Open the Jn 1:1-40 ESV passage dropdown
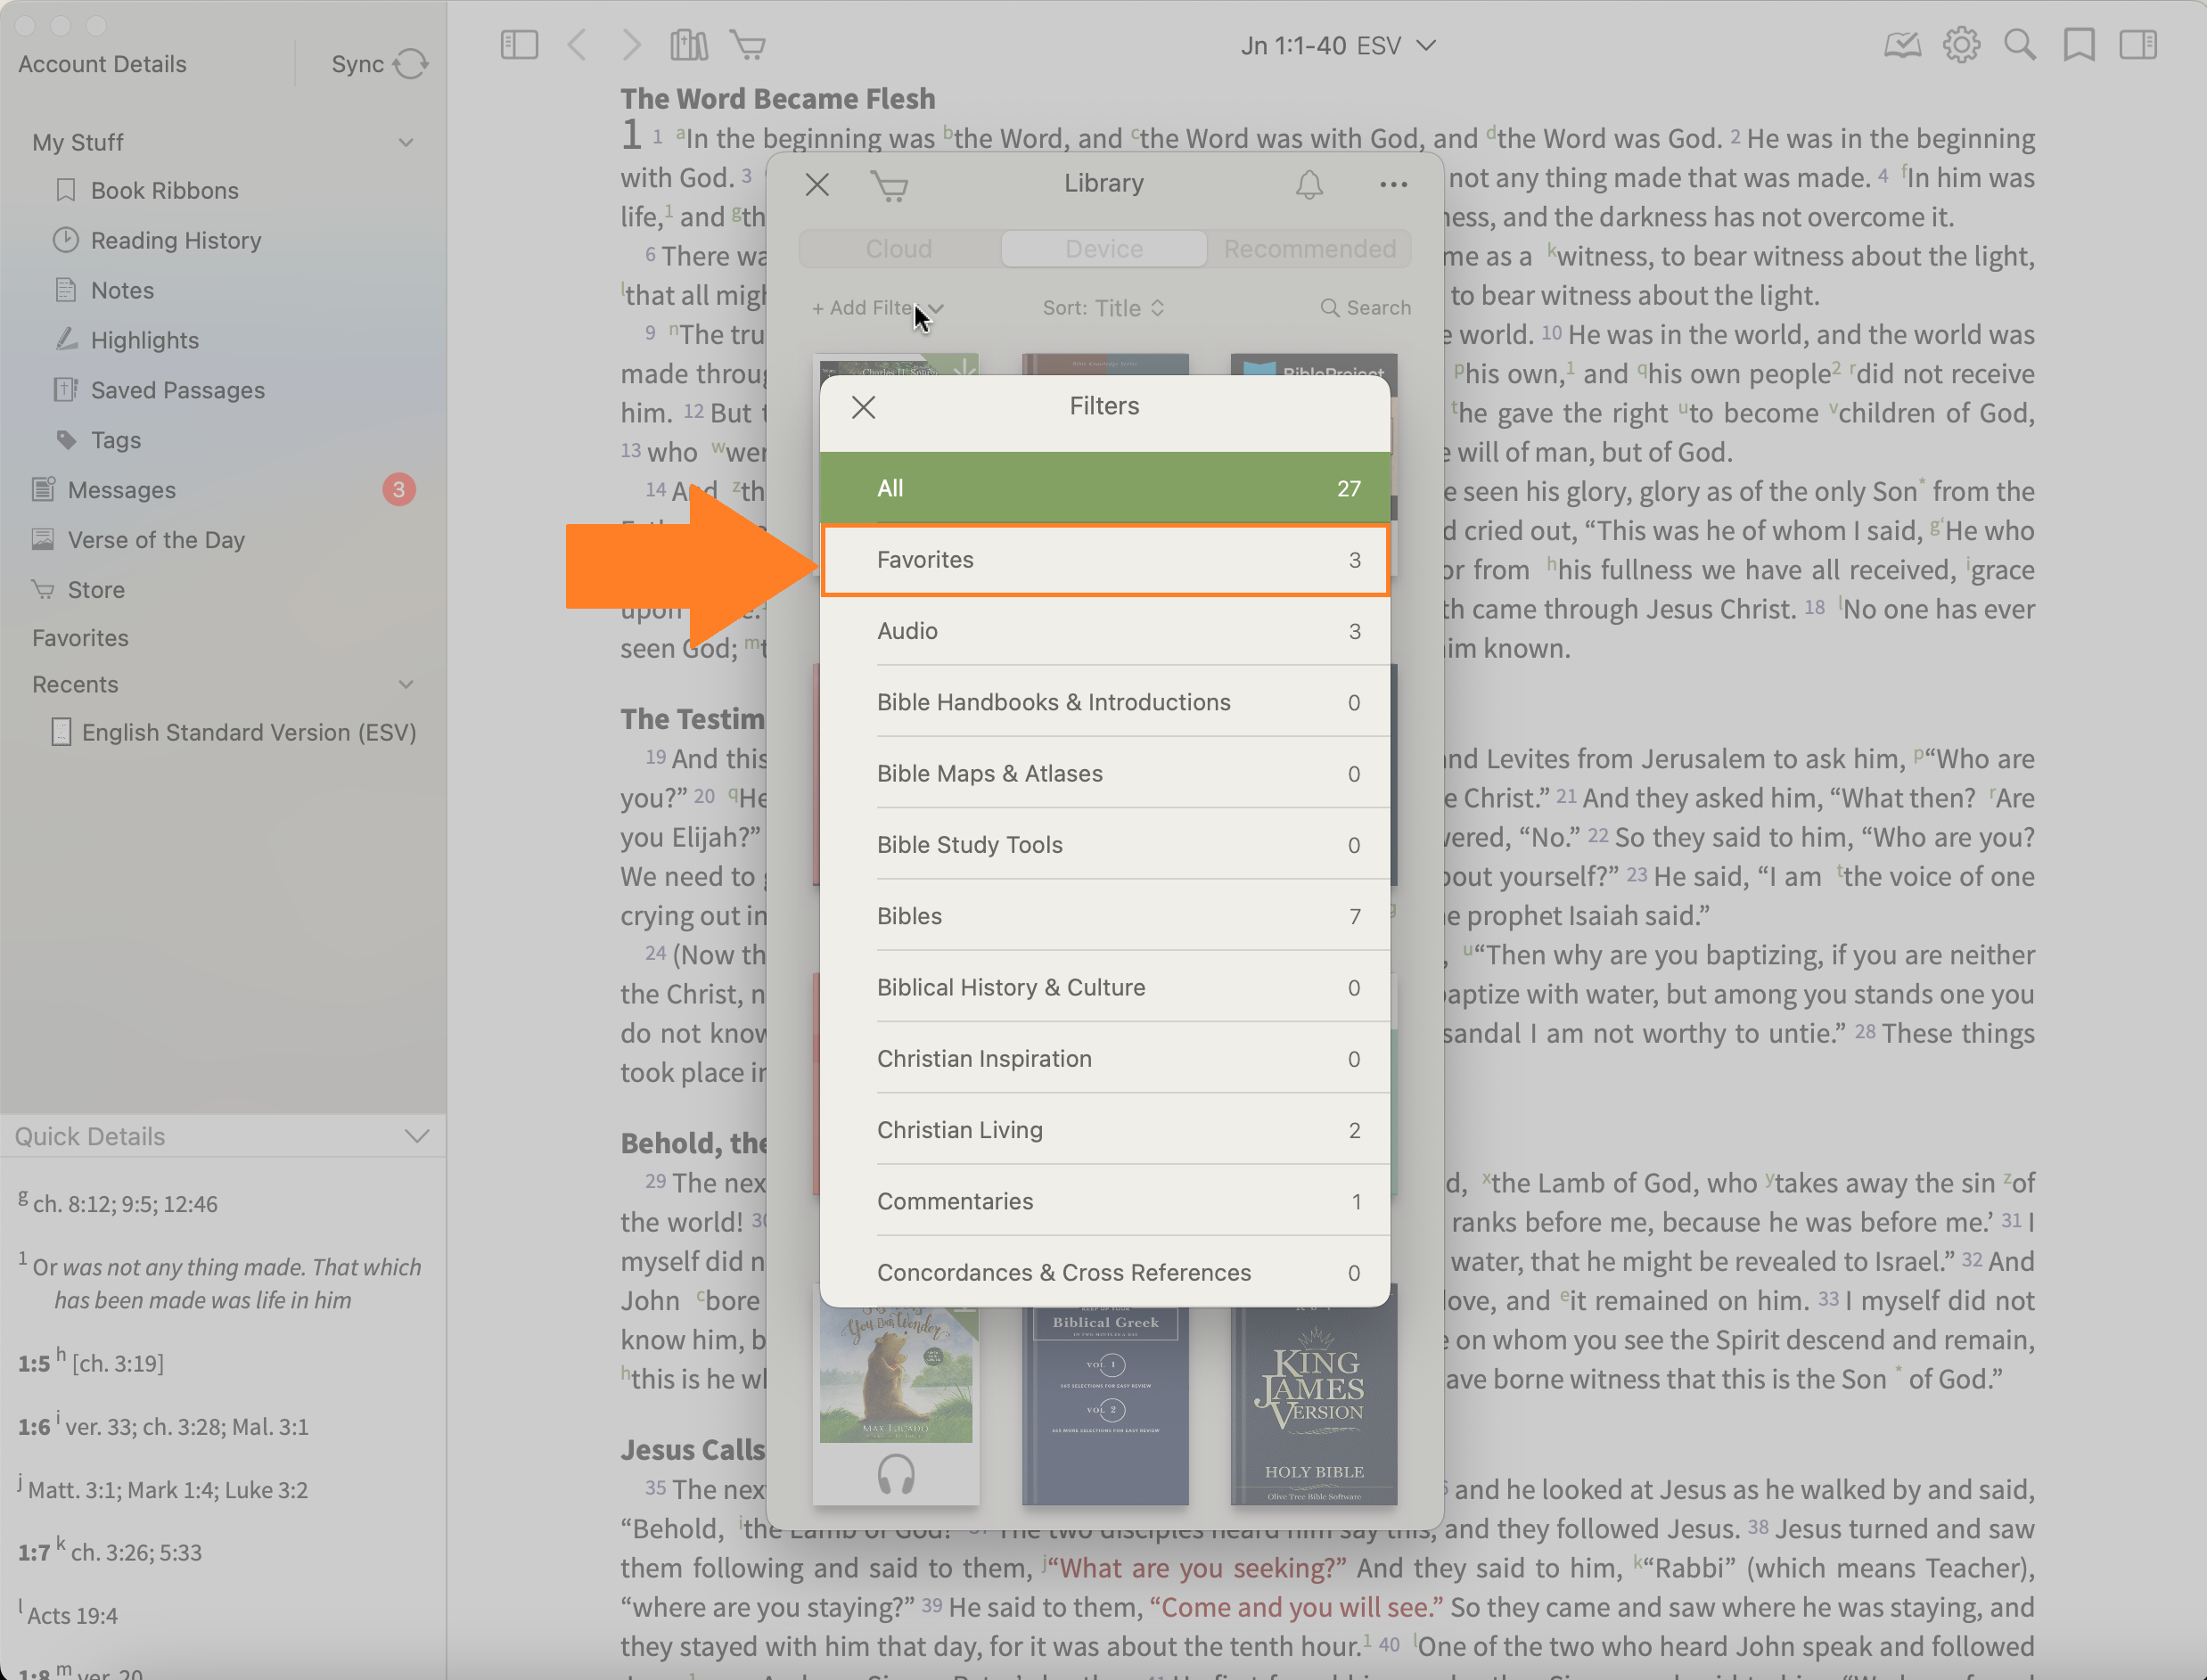This screenshot has height=1680, width=2207. (1337, 46)
